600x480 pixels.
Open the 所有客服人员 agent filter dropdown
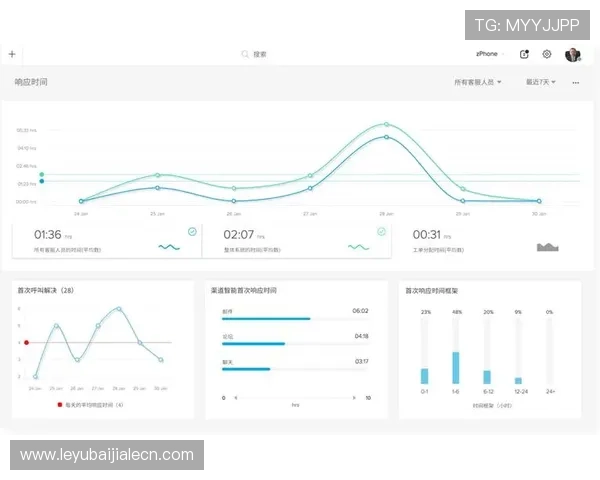pyautogui.click(x=477, y=83)
